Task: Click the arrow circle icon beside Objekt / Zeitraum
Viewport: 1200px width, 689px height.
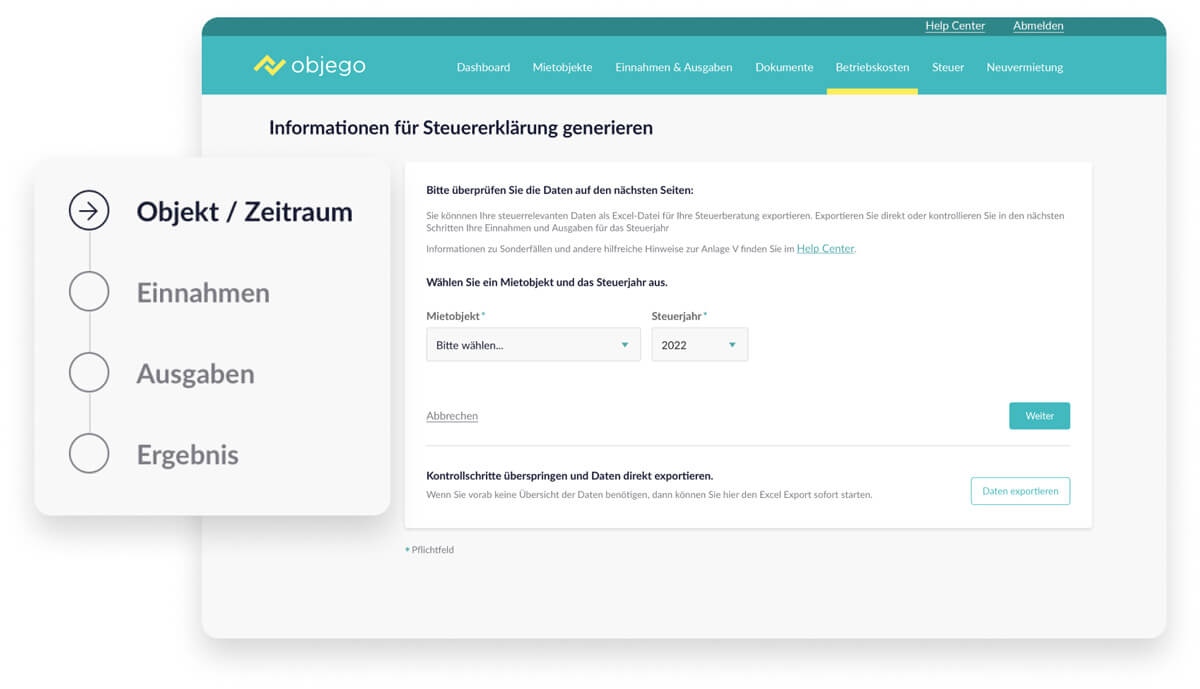Action: [x=89, y=211]
